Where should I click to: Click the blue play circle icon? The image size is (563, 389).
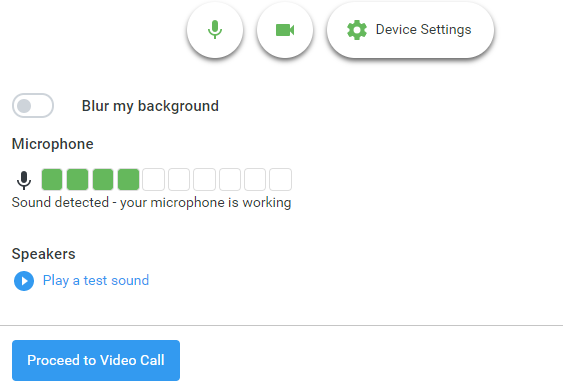point(24,281)
